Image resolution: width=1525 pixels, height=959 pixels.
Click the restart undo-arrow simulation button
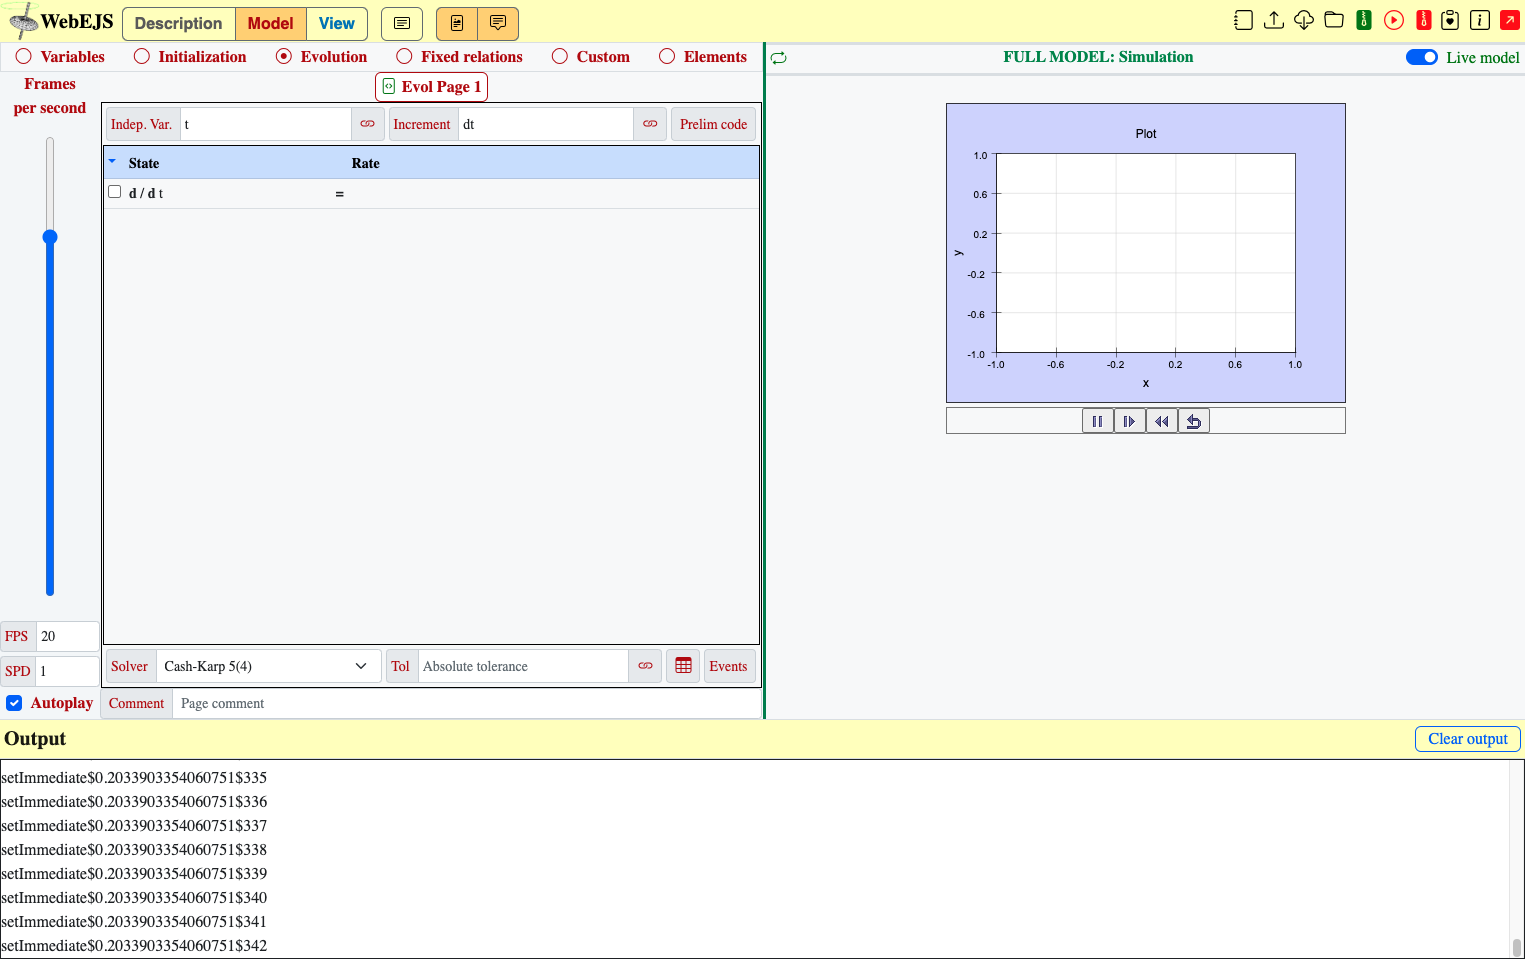click(x=1194, y=421)
